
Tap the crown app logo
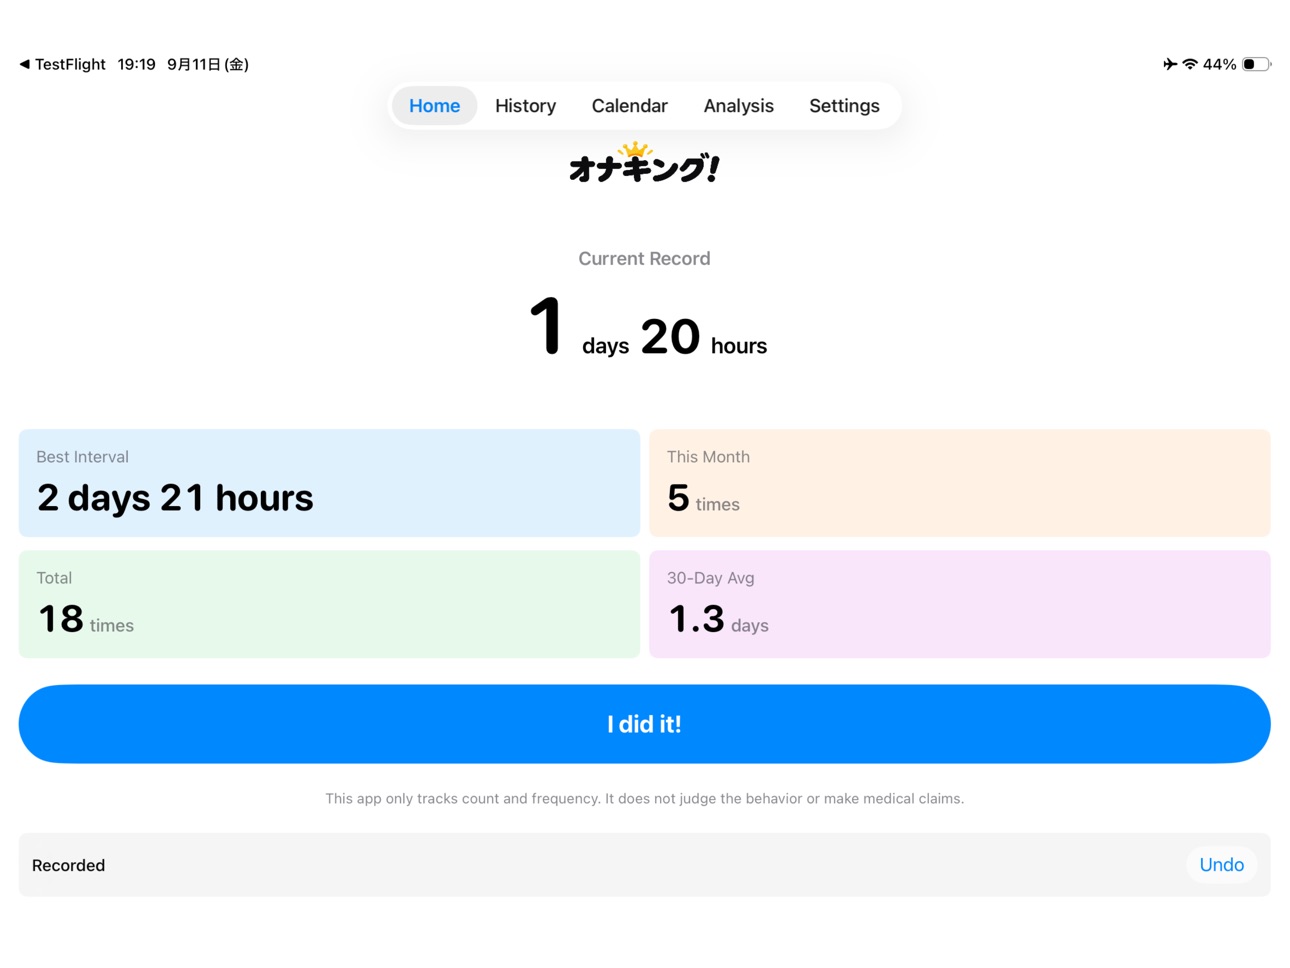pos(644,164)
